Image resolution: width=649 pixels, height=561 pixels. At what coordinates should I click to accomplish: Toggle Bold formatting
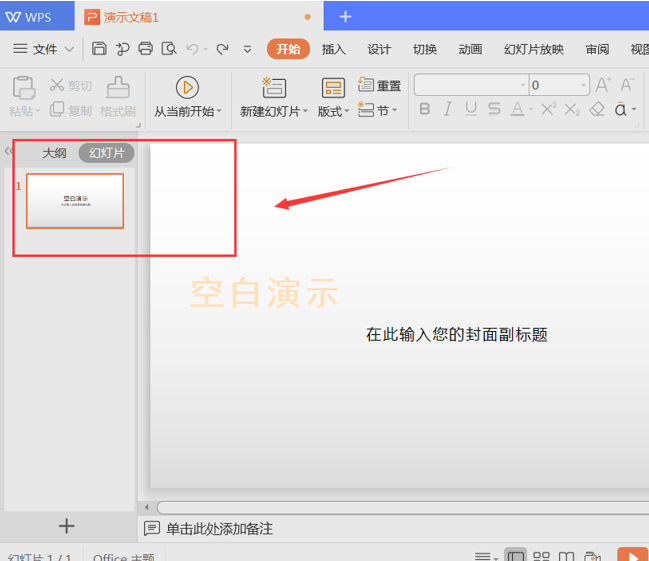click(x=425, y=109)
